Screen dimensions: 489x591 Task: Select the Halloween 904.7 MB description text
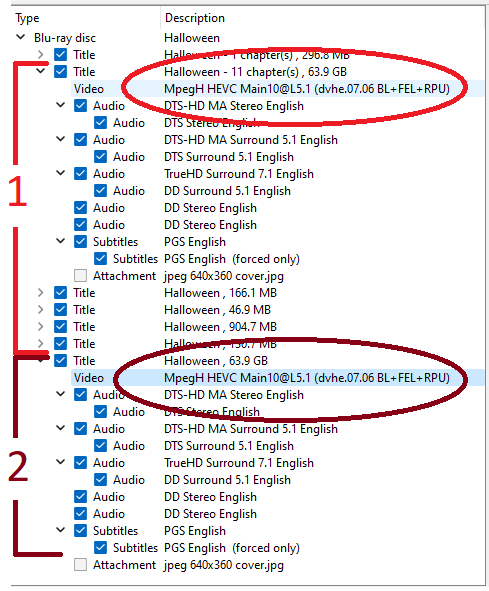[x=220, y=327]
